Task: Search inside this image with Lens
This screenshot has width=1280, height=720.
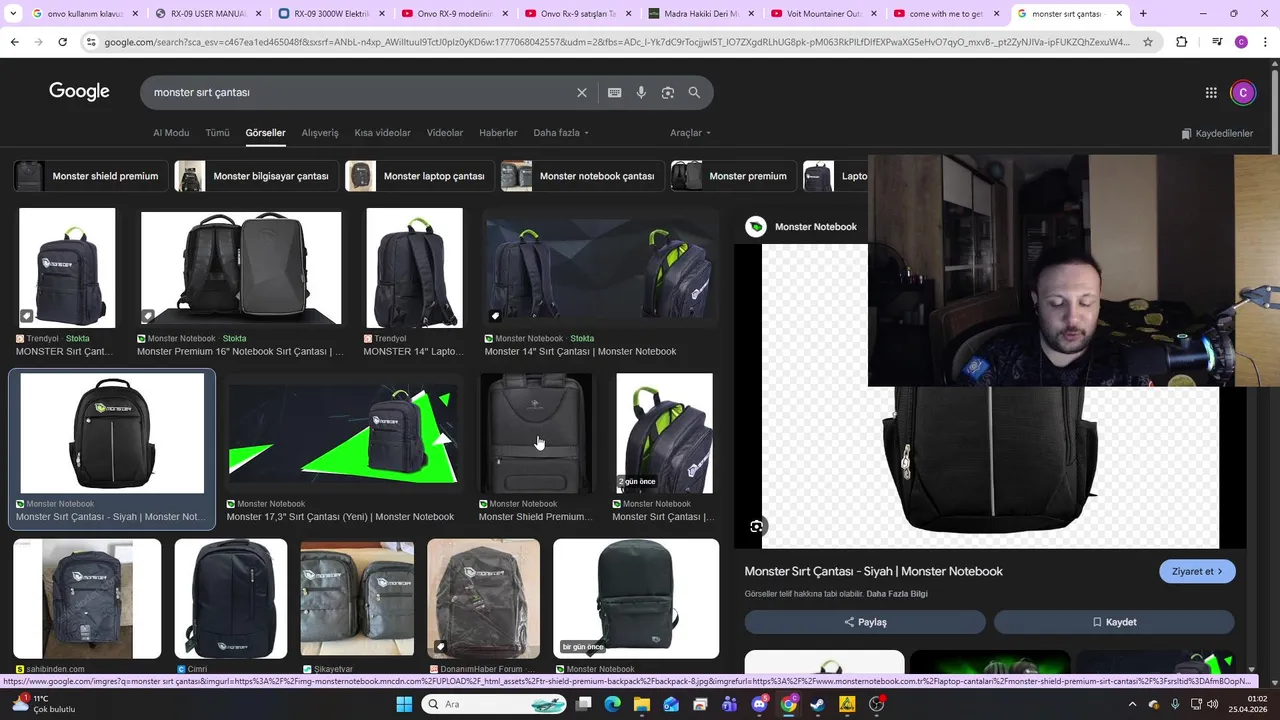Action: pos(757,526)
